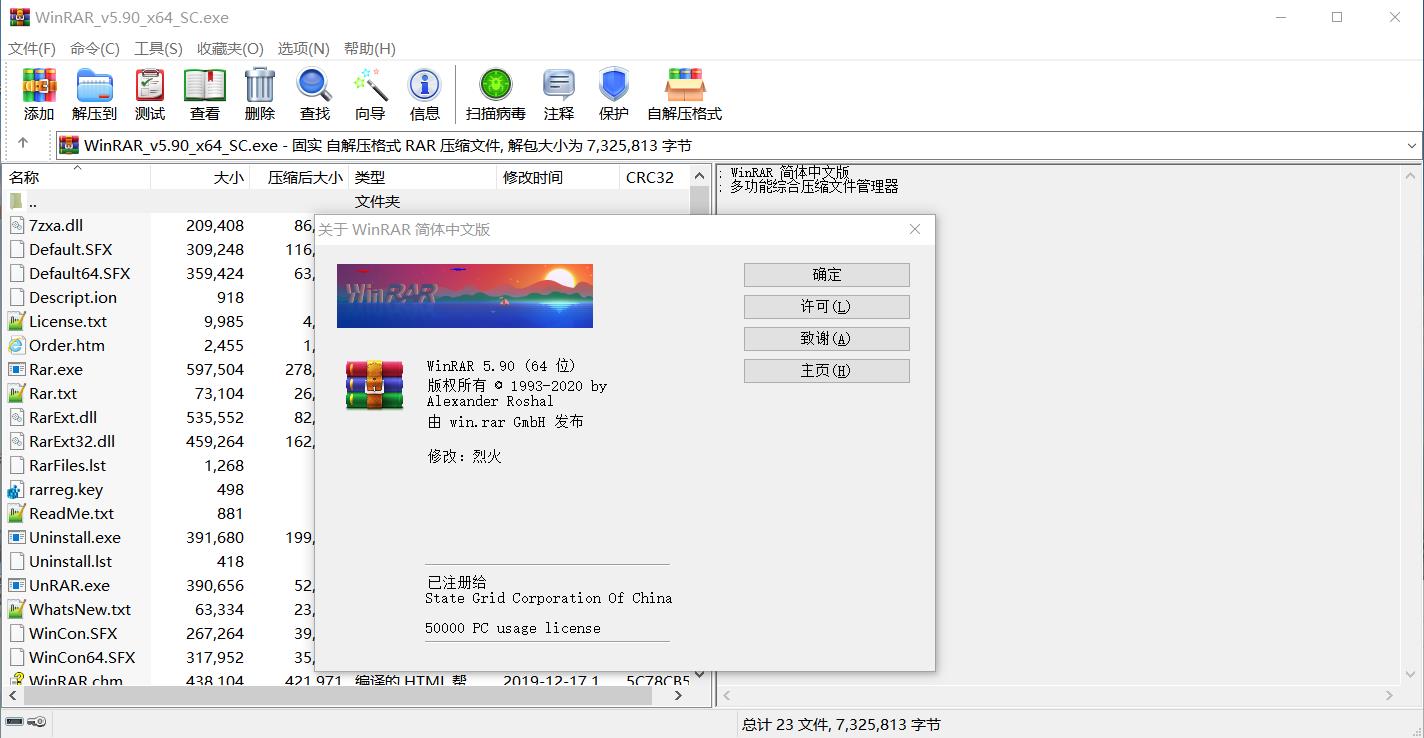Close the About WinRAR dialog
This screenshot has height=738, width=1424.
click(x=914, y=229)
